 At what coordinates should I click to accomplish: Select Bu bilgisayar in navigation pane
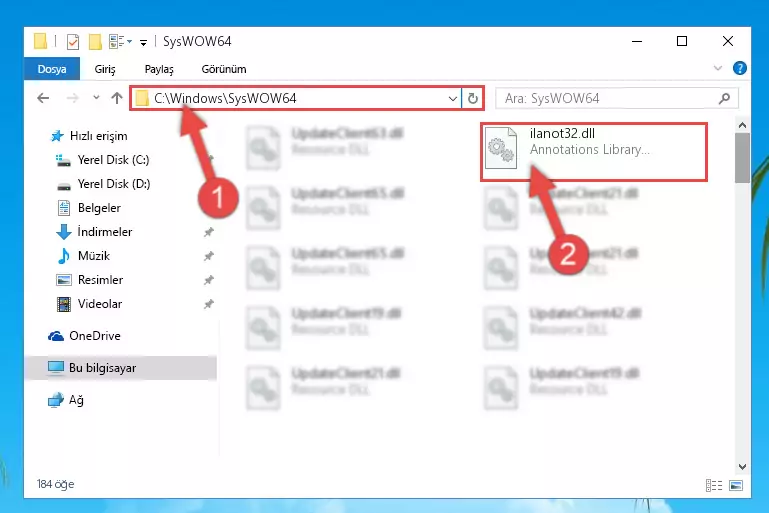pyautogui.click(x=120, y=368)
